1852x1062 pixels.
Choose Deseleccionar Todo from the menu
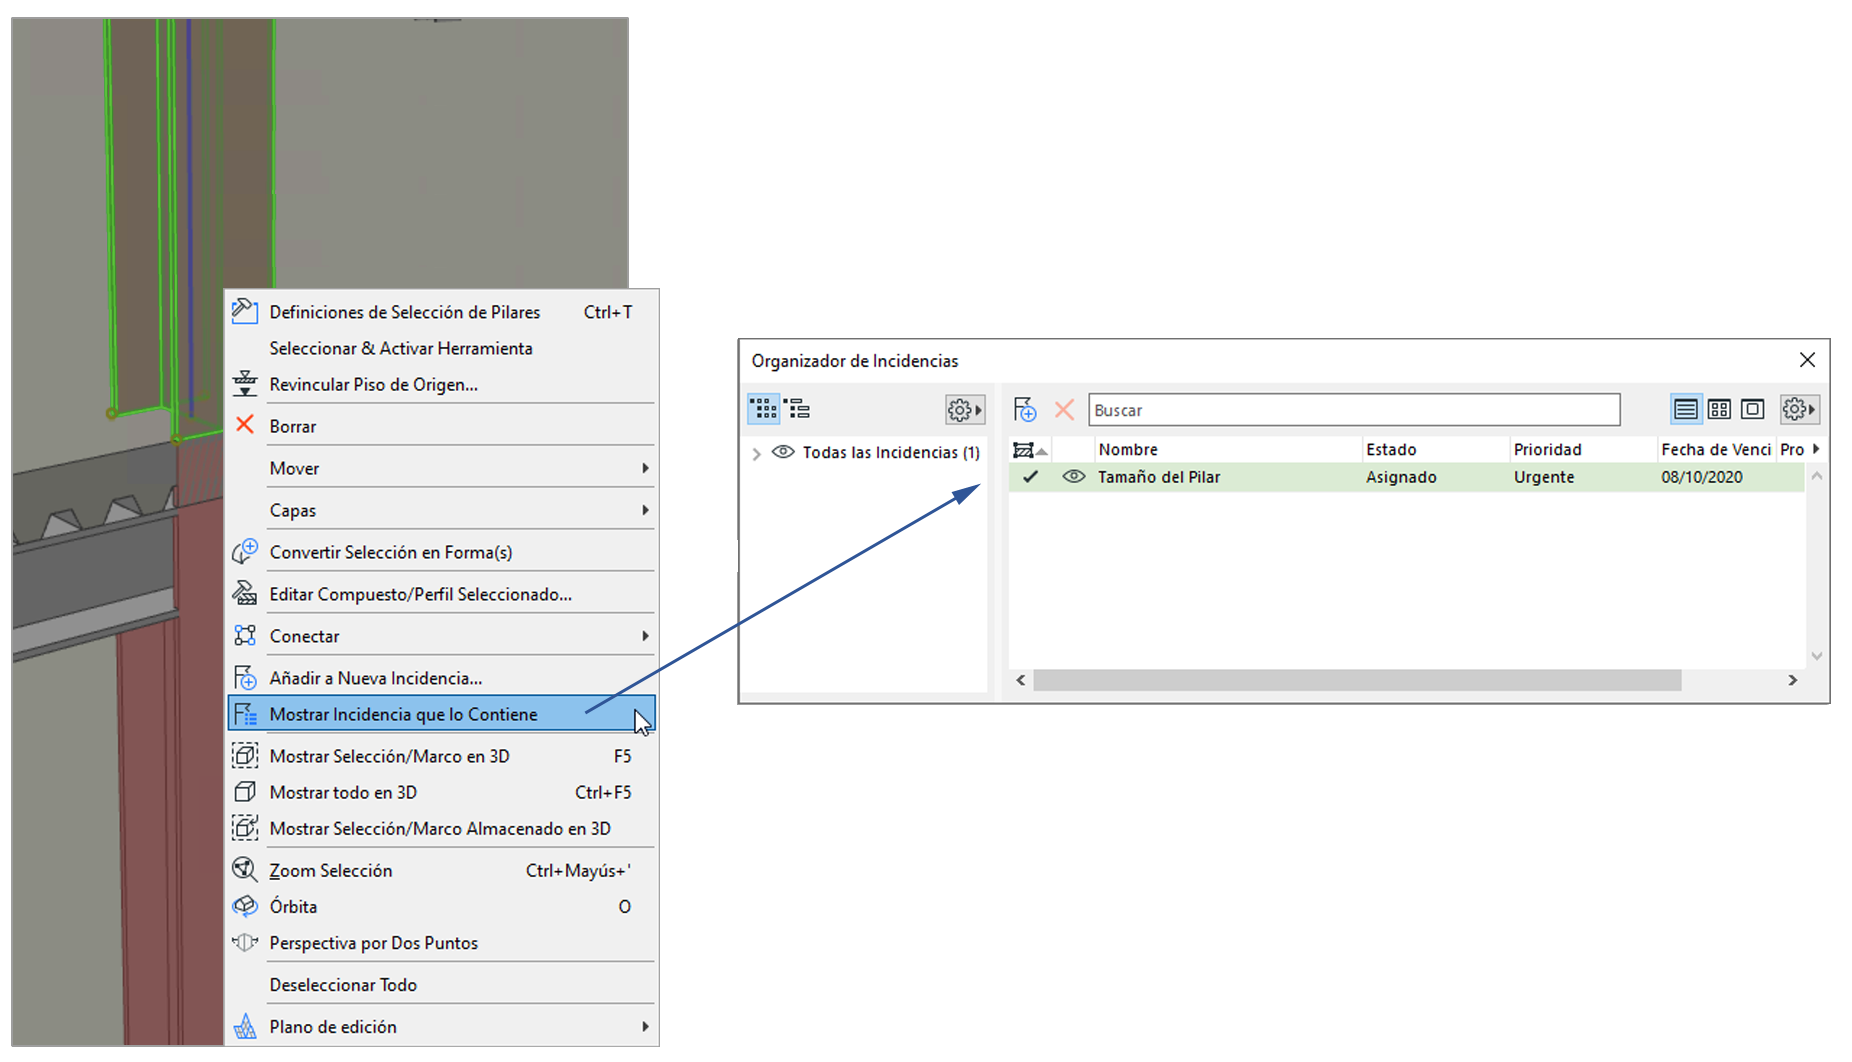[x=343, y=985]
